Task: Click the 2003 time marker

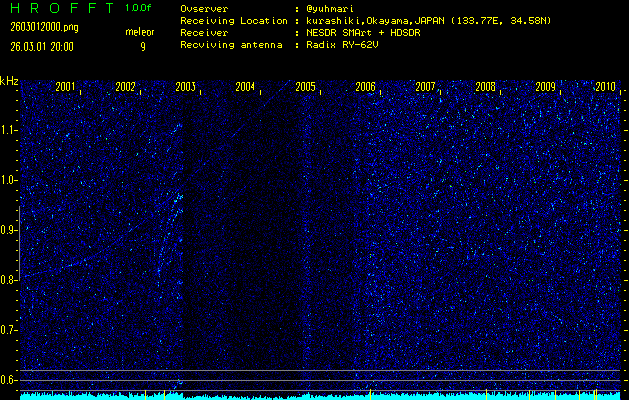Action: [x=185, y=87]
